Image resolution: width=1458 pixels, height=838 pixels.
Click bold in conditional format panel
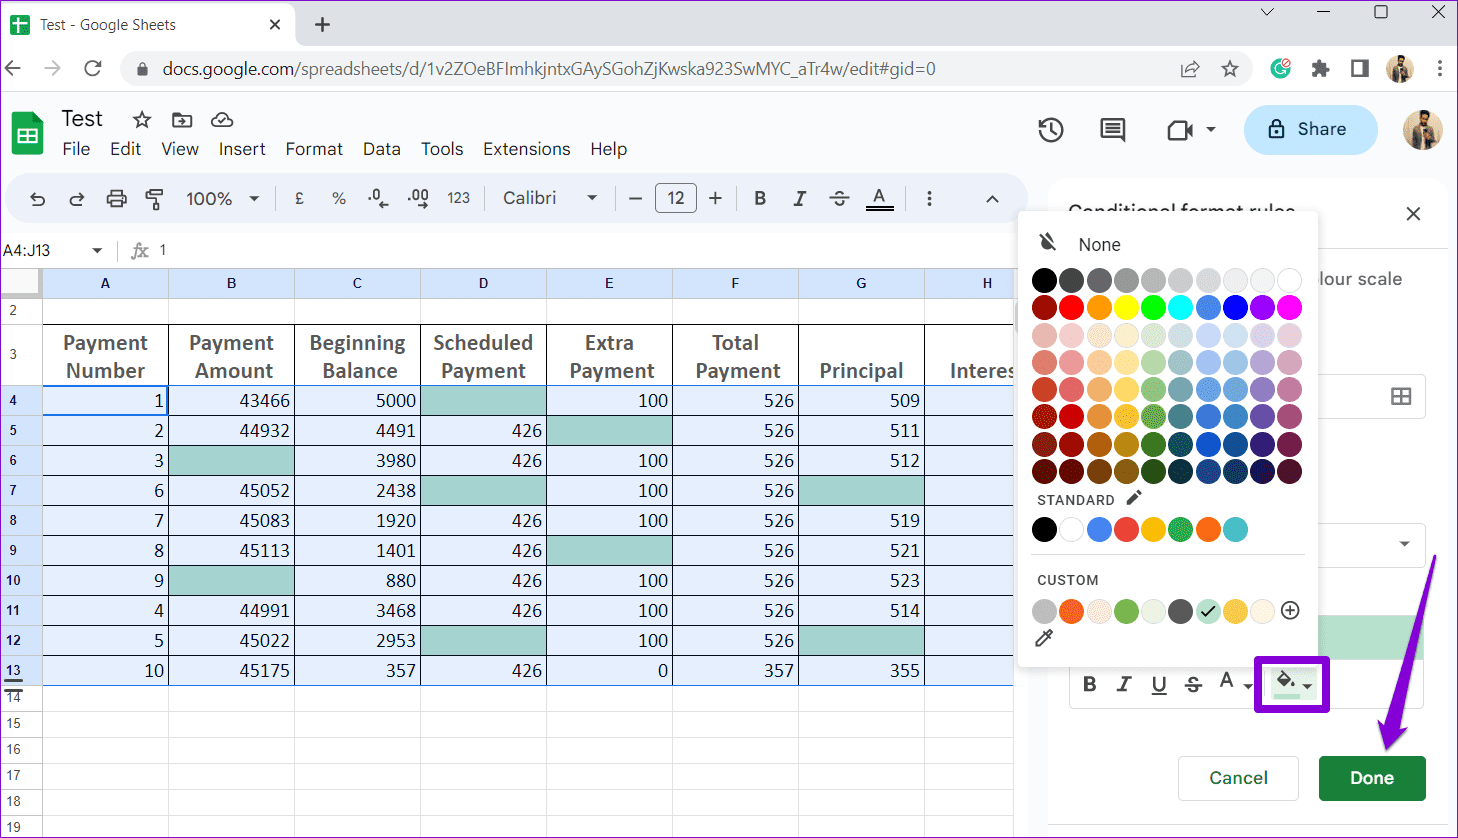(x=1090, y=684)
